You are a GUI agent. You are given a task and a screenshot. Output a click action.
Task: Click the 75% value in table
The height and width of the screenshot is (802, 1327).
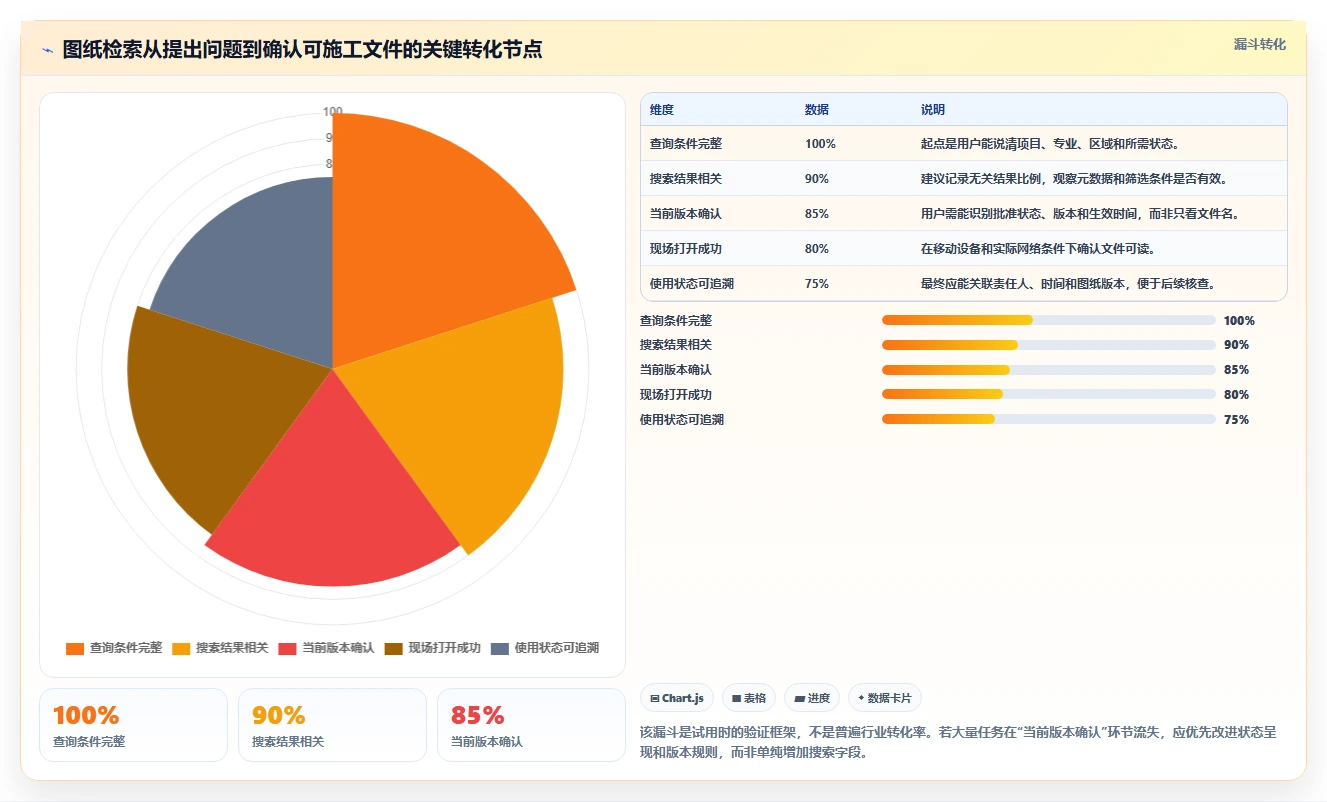[x=817, y=284]
